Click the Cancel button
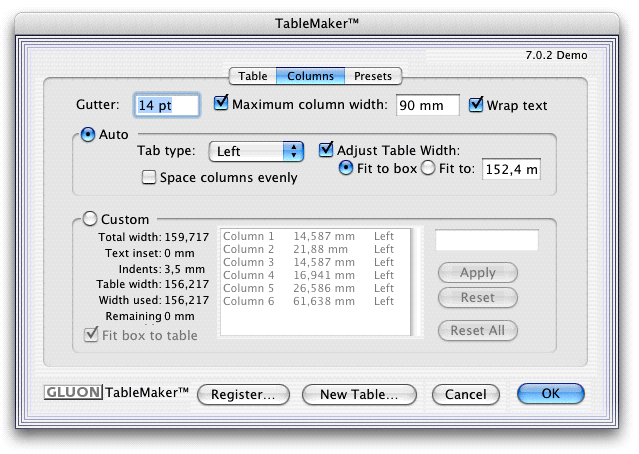 click(x=466, y=394)
